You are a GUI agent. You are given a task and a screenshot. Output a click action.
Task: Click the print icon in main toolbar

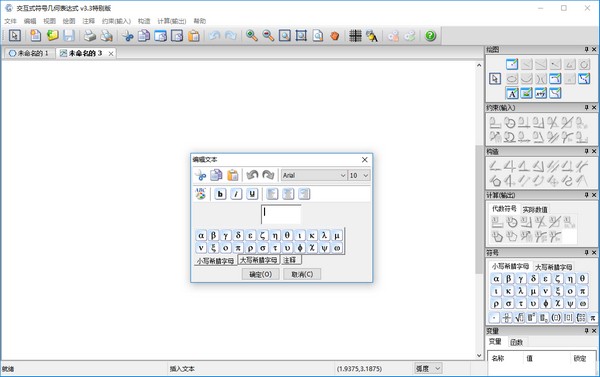pos(90,36)
